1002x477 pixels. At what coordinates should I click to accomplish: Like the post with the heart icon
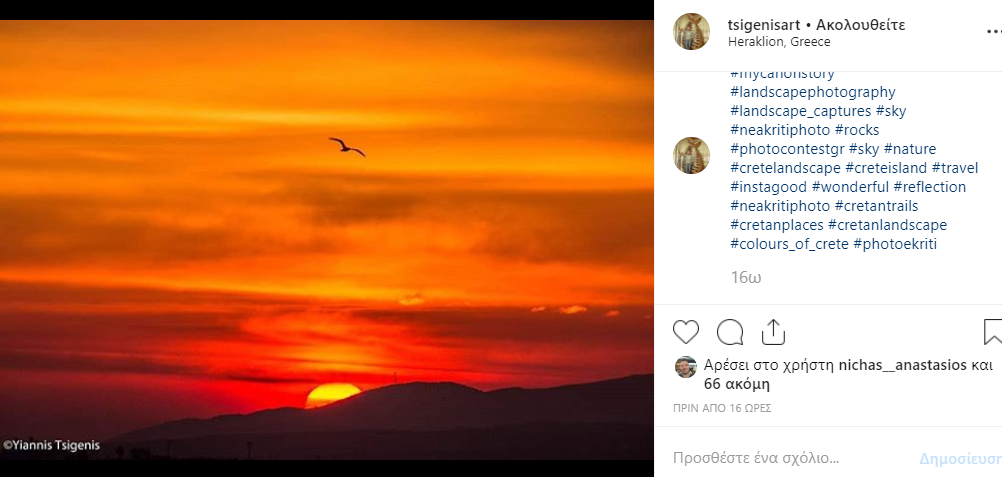pyautogui.click(x=686, y=332)
